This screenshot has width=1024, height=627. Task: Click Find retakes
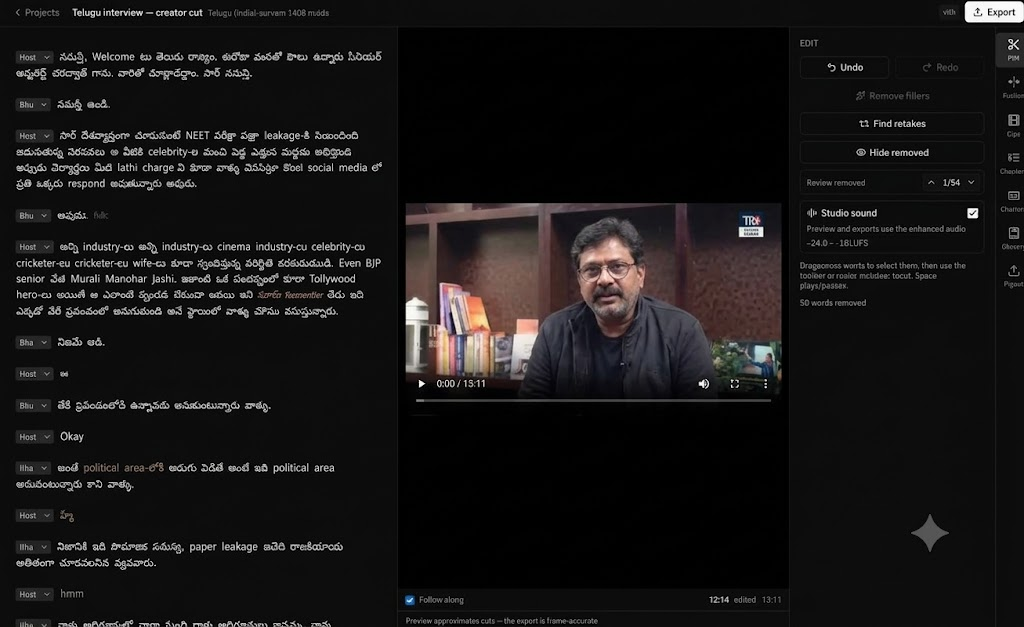[892, 123]
